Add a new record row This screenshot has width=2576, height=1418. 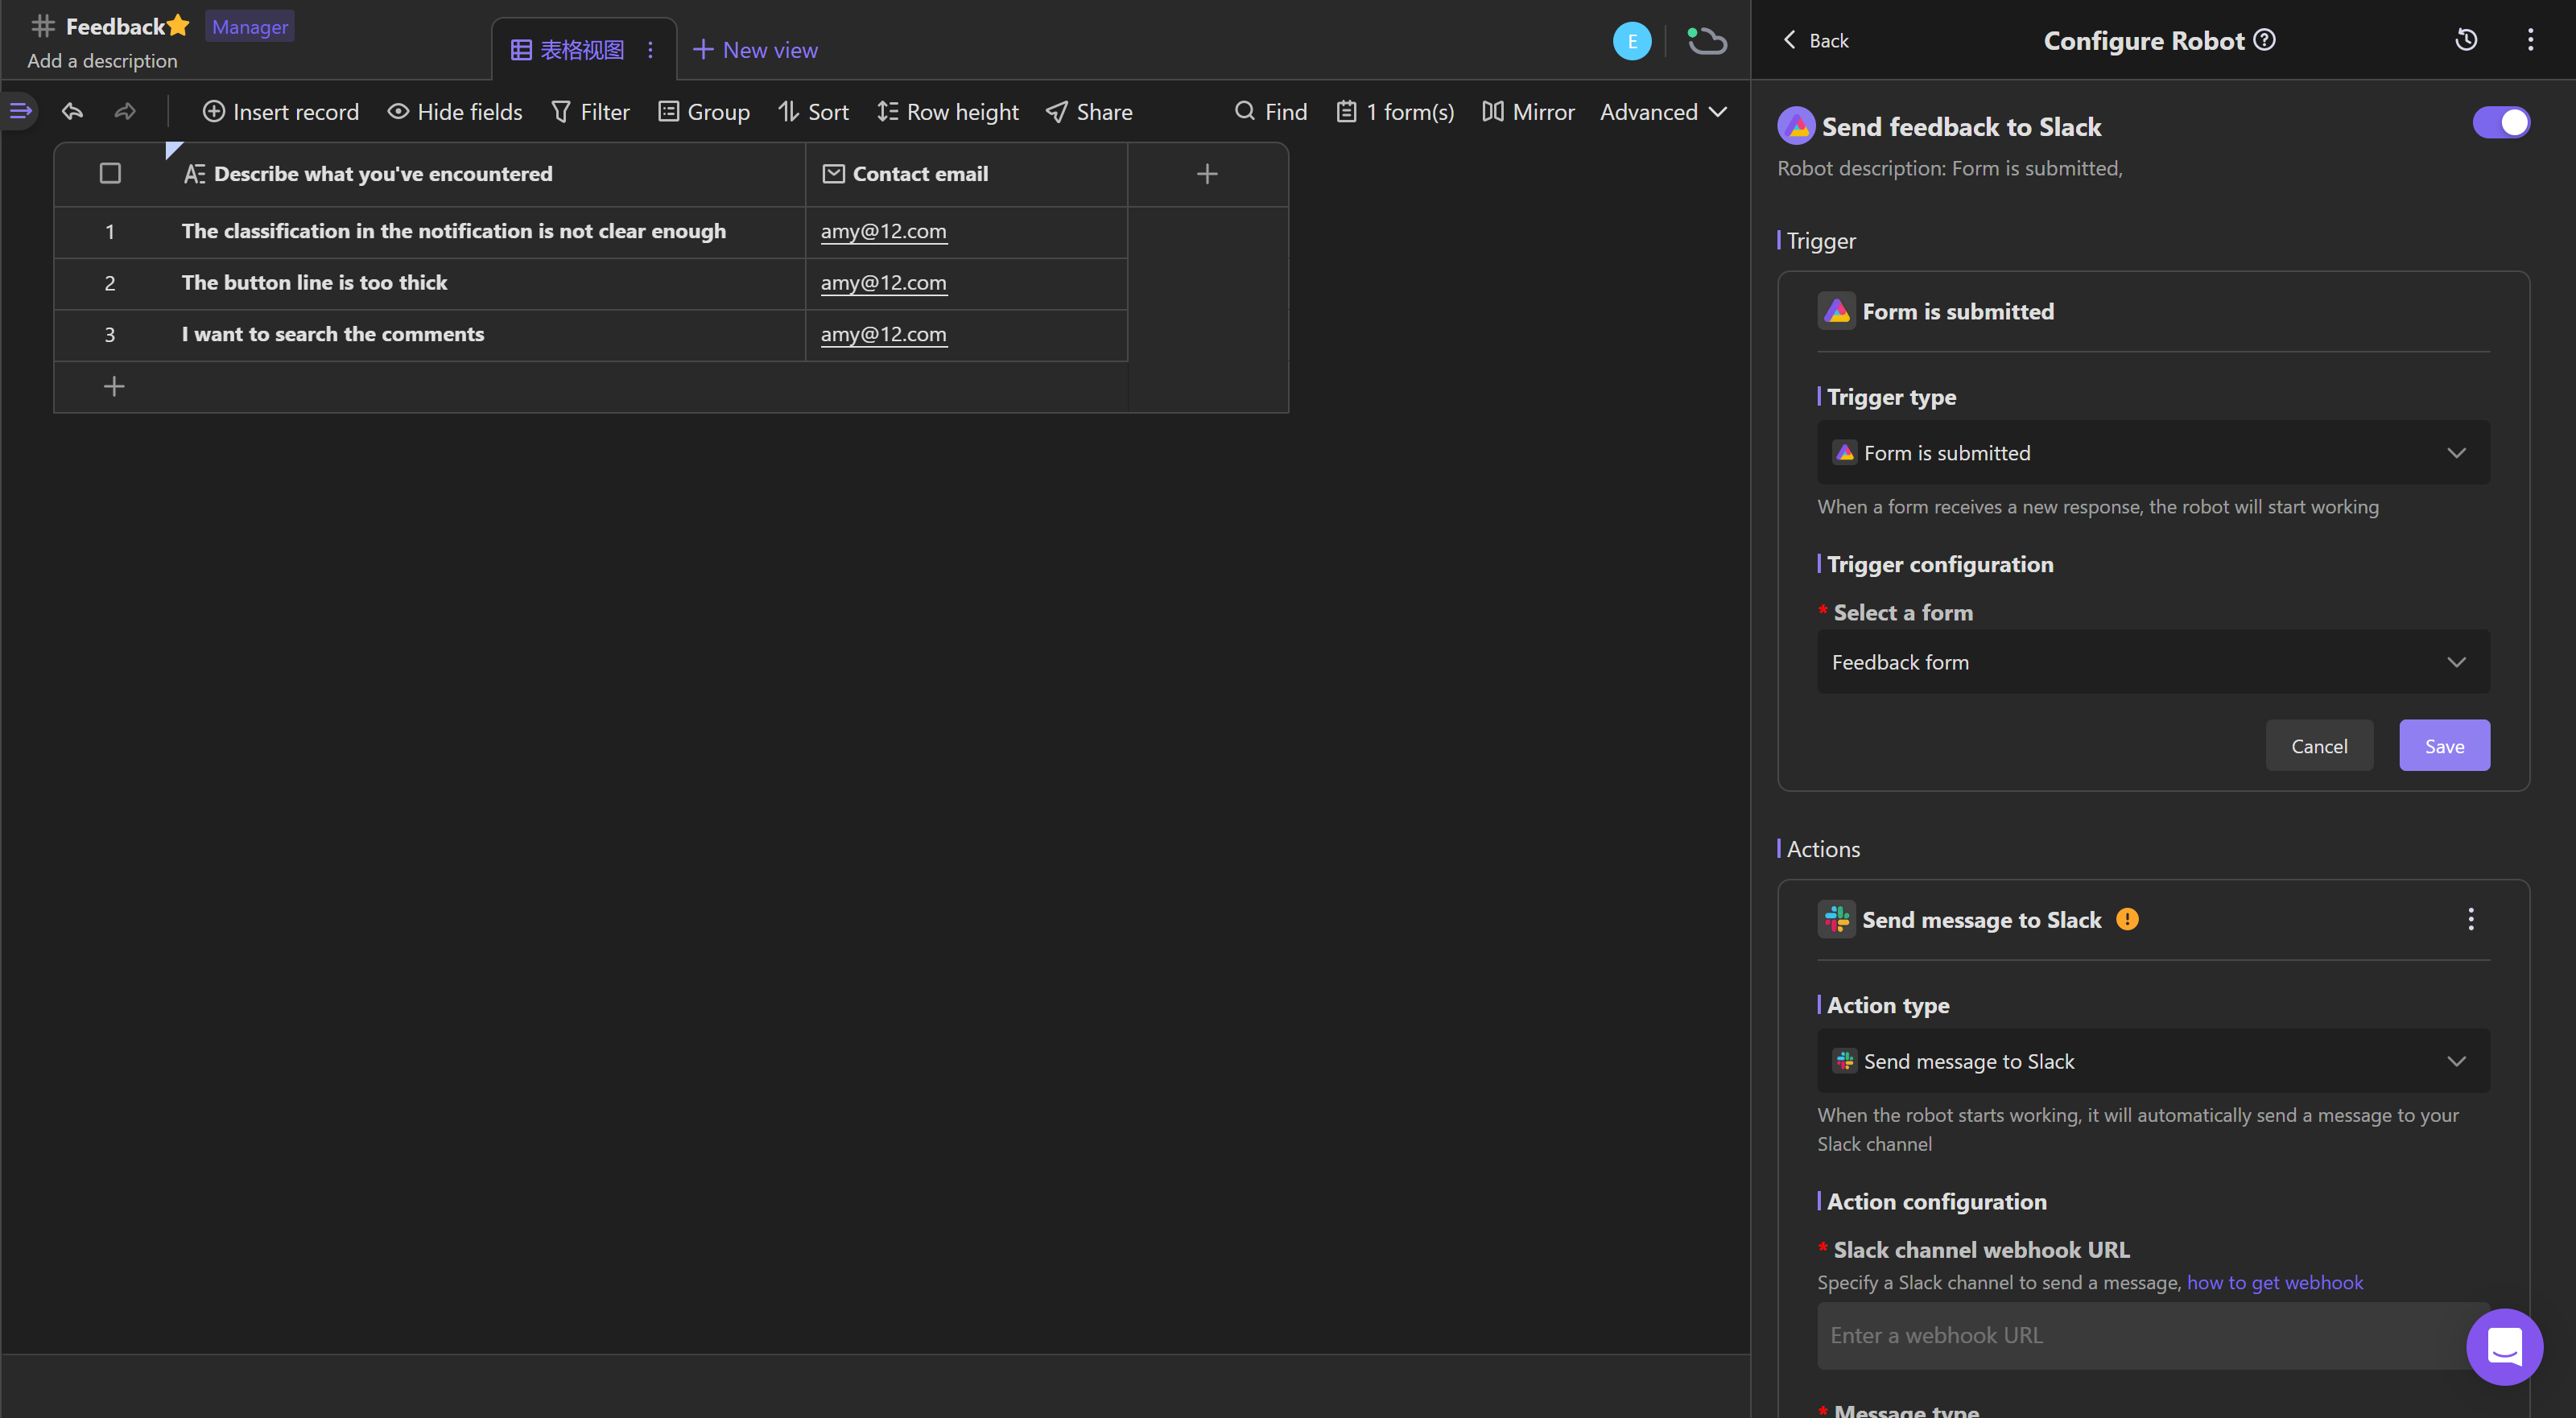[x=114, y=387]
